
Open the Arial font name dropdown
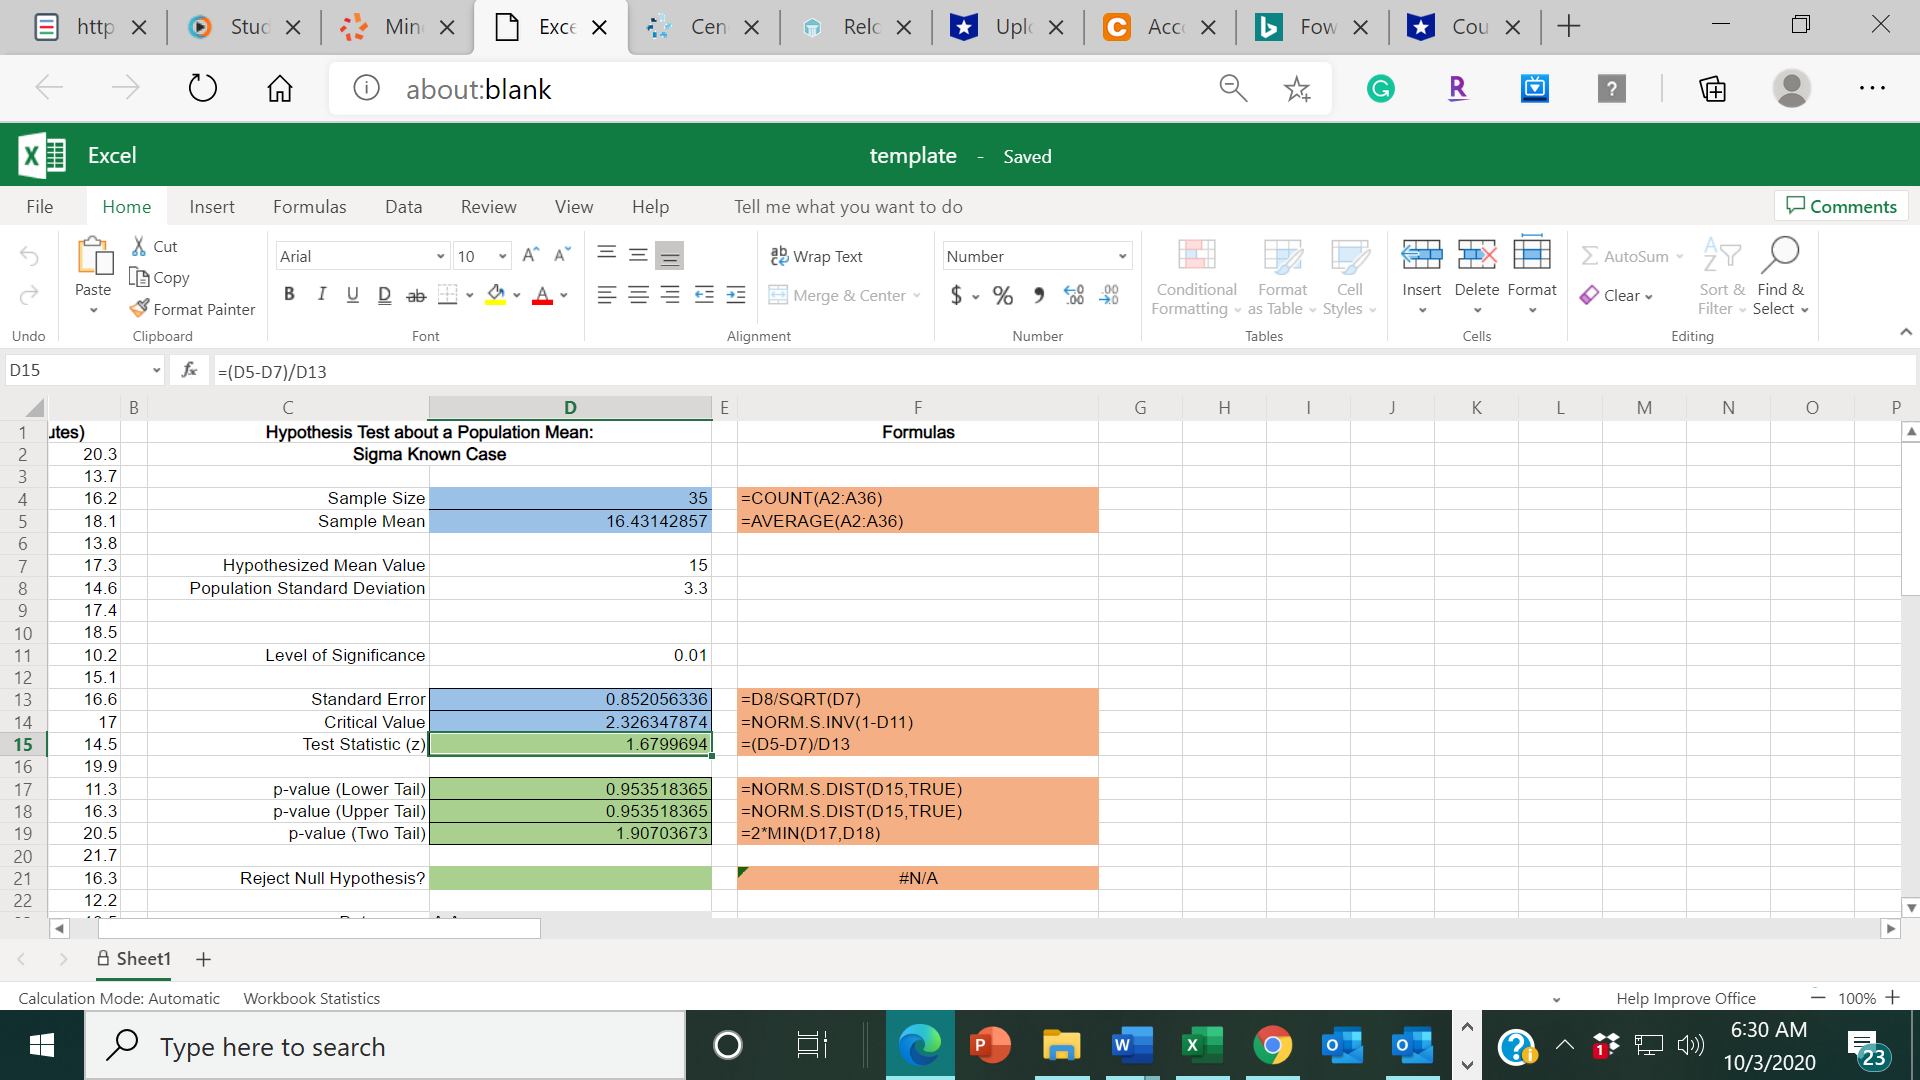pyautogui.click(x=440, y=257)
